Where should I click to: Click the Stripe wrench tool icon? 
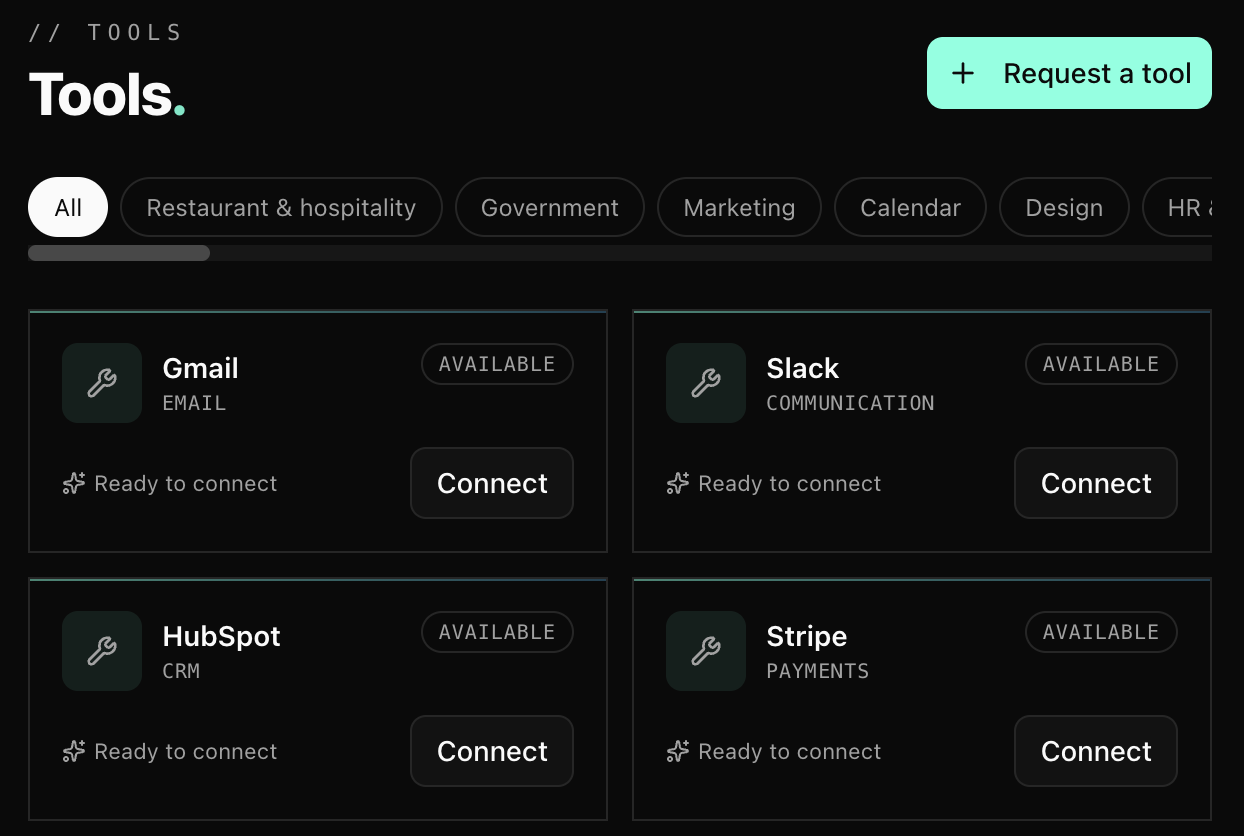[x=706, y=651]
